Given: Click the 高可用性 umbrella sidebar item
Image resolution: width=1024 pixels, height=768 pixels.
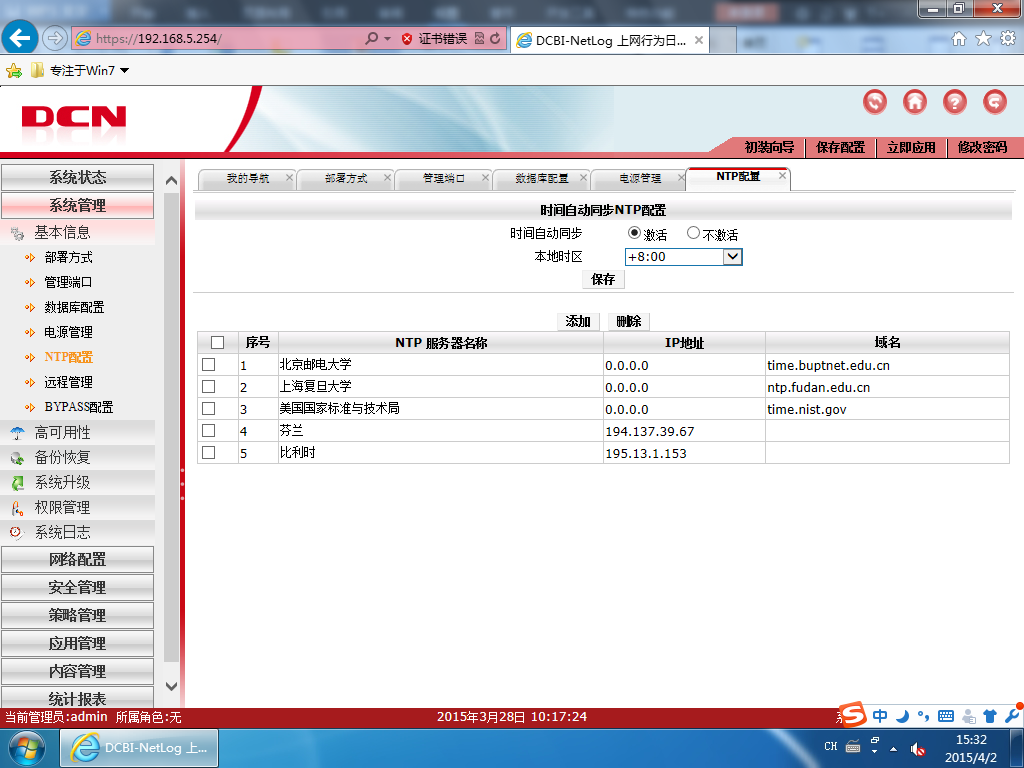Looking at the screenshot, I should tap(77, 432).
